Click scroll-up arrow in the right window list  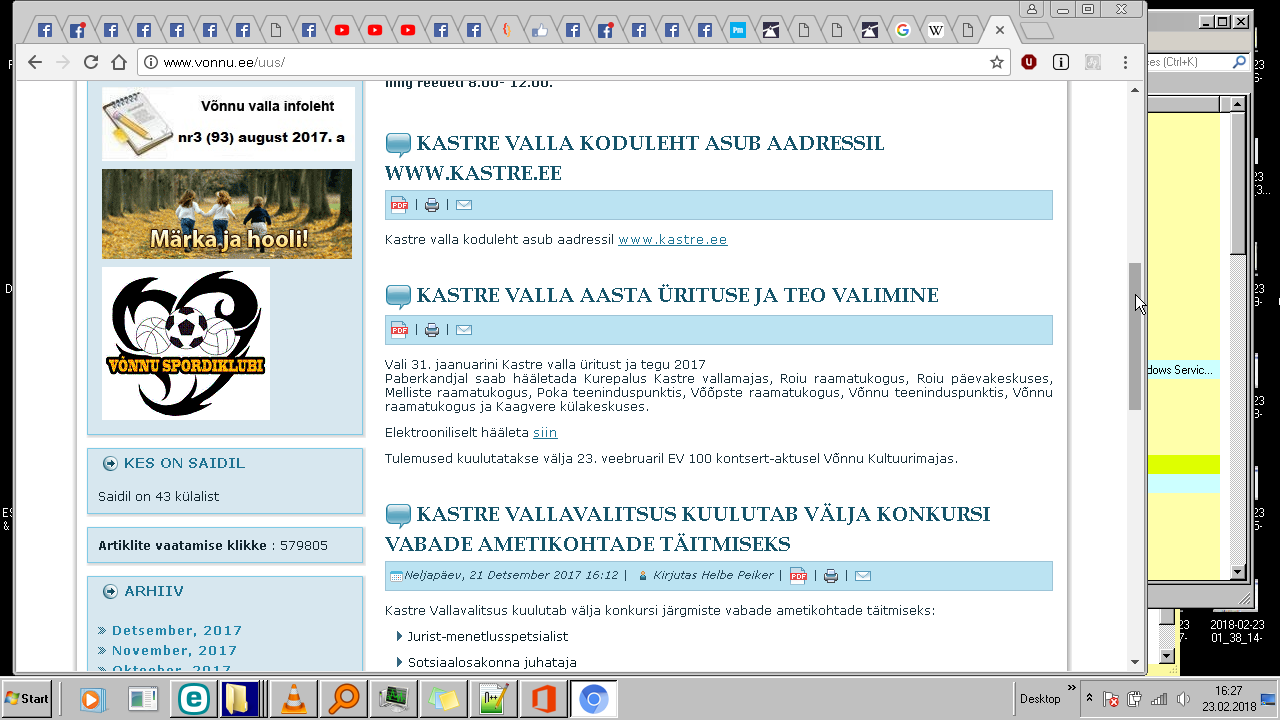1238,104
